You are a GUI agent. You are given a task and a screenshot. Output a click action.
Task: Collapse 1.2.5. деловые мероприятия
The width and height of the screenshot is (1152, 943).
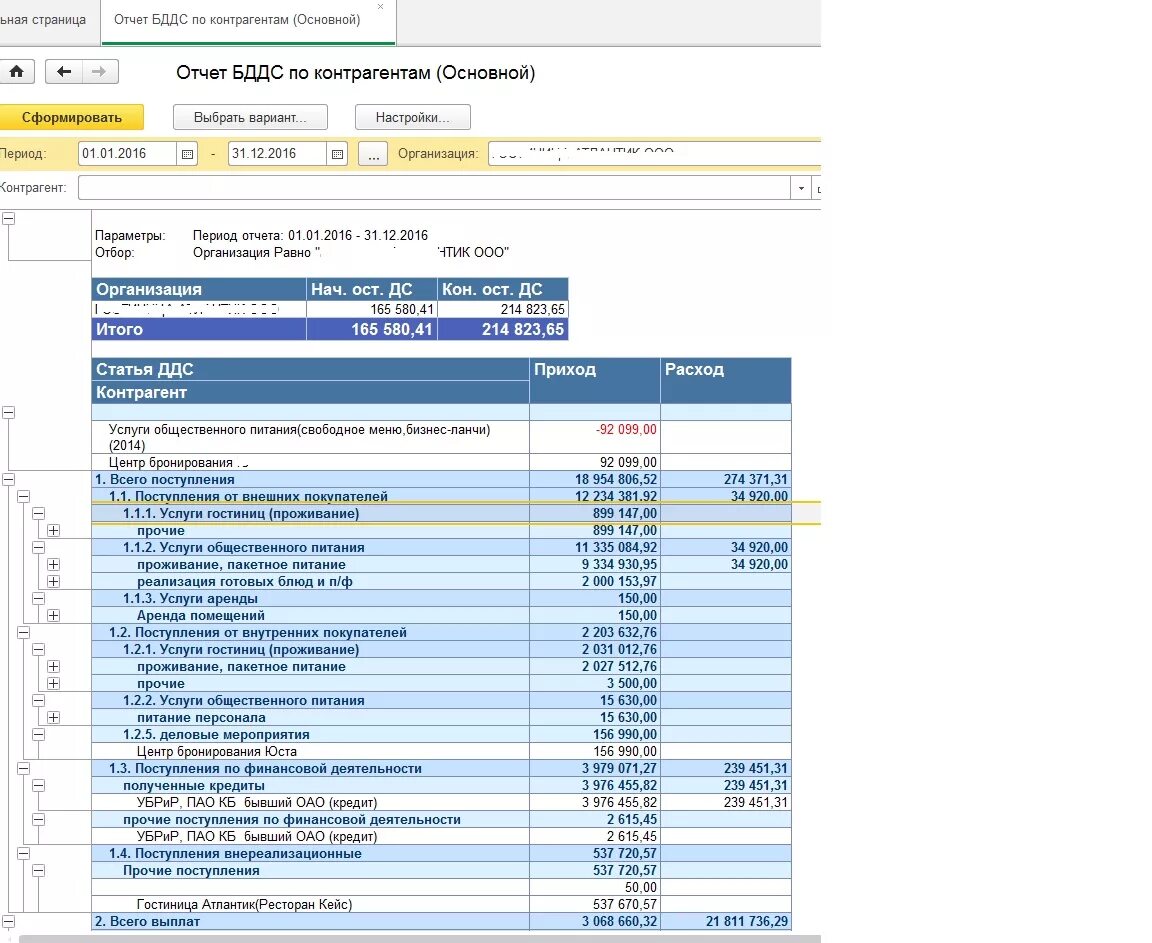click(x=38, y=734)
